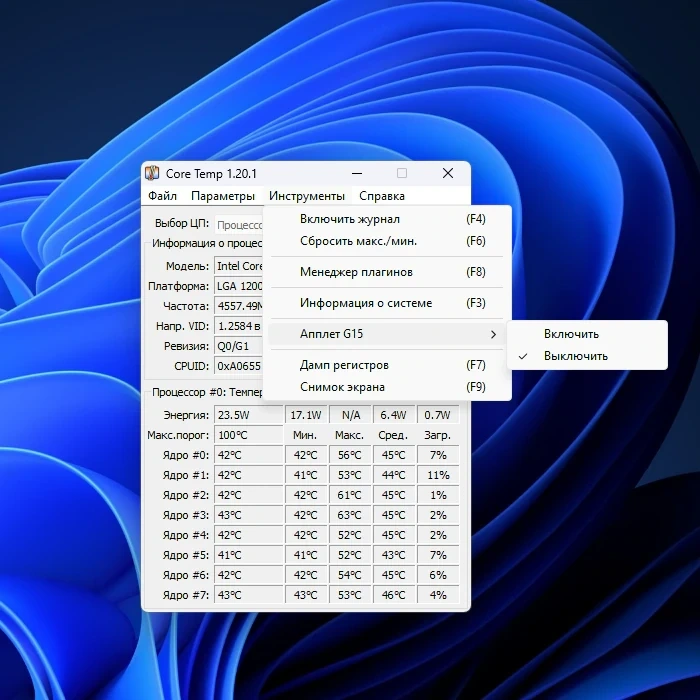The width and height of the screenshot is (700, 700).
Task: Enable G15 applet with Включить
Action: pyautogui.click(x=587, y=334)
